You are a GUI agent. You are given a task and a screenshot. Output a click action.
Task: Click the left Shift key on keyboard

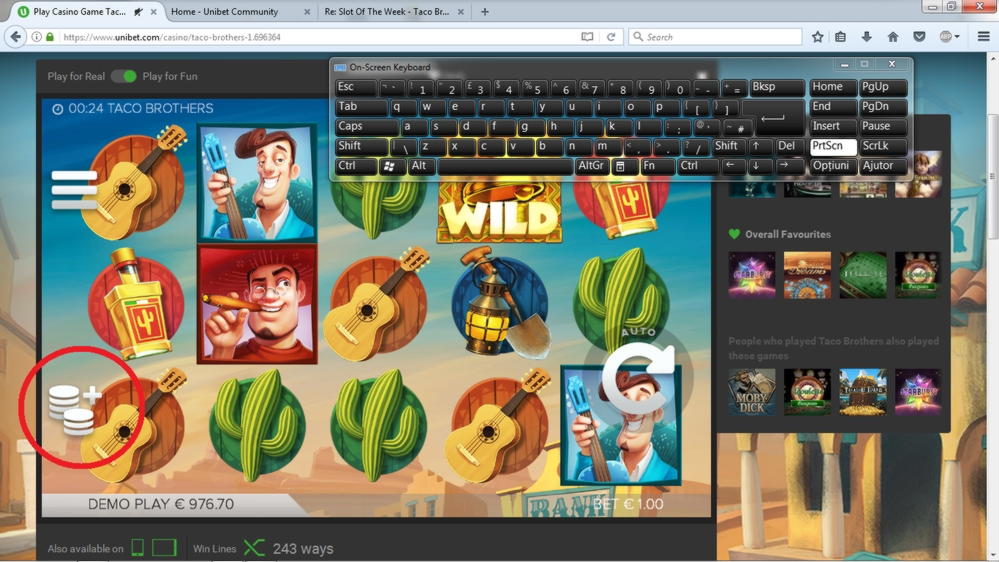click(x=361, y=147)
